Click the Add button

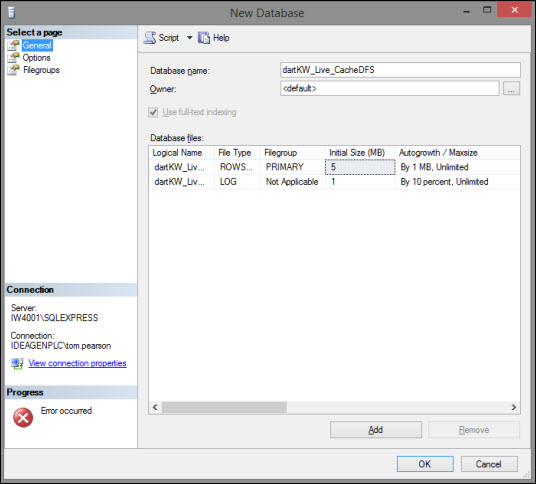pyautogui.click(x=376, y=430)
